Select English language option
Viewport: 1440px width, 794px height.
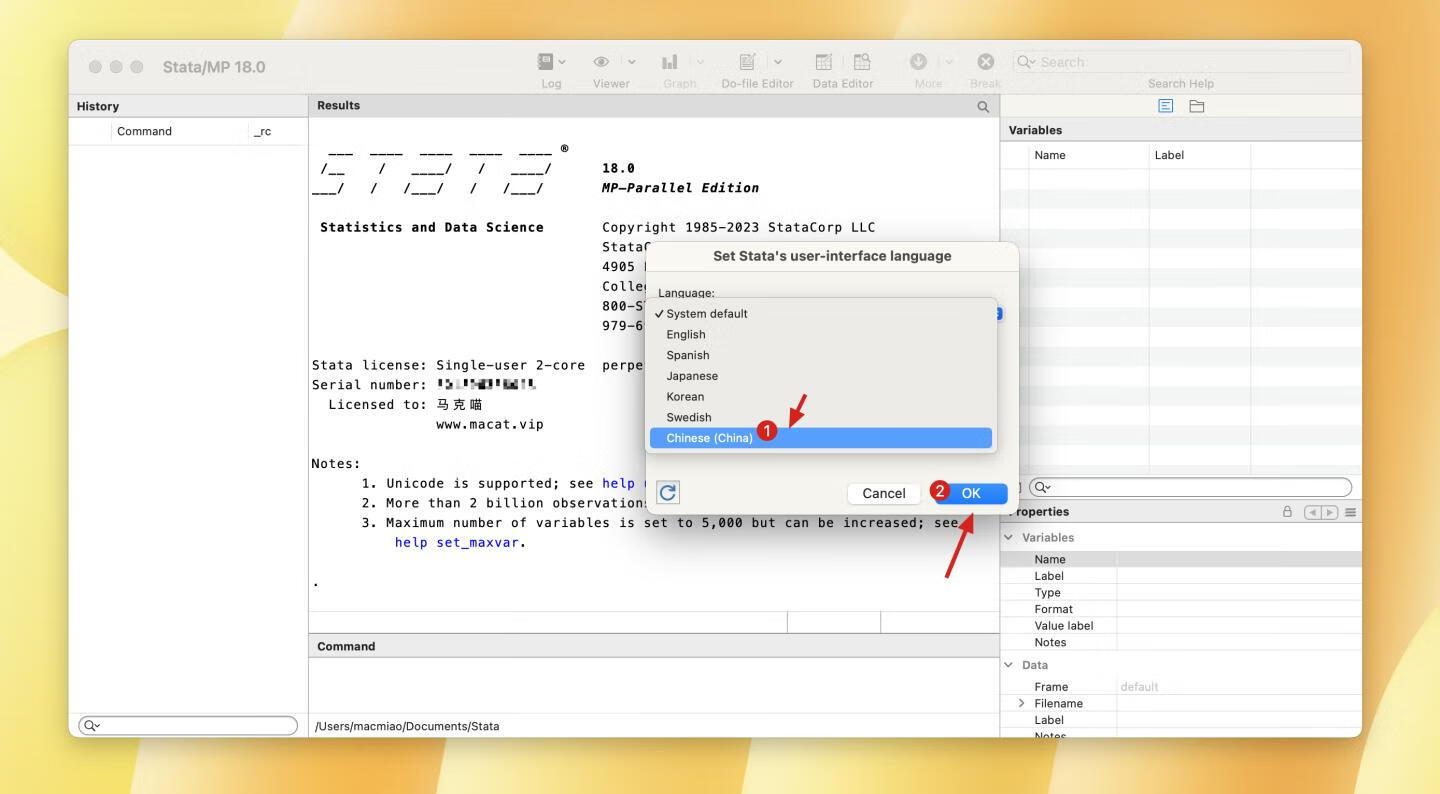tap(821, 334)
